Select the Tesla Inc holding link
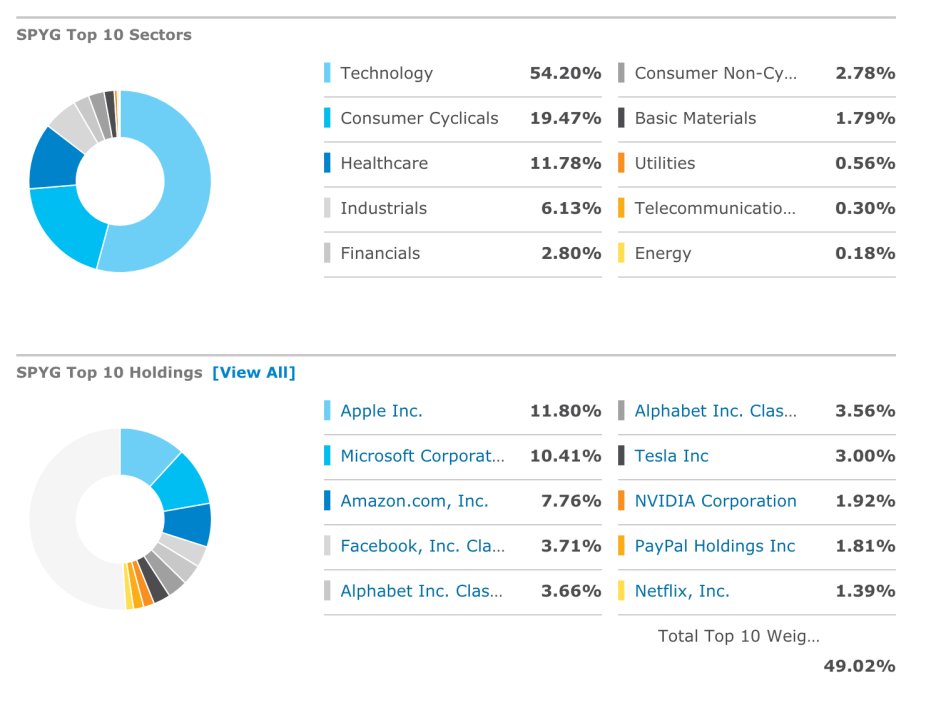The width and height of the screenshot is (936, 723). (671, 456)
